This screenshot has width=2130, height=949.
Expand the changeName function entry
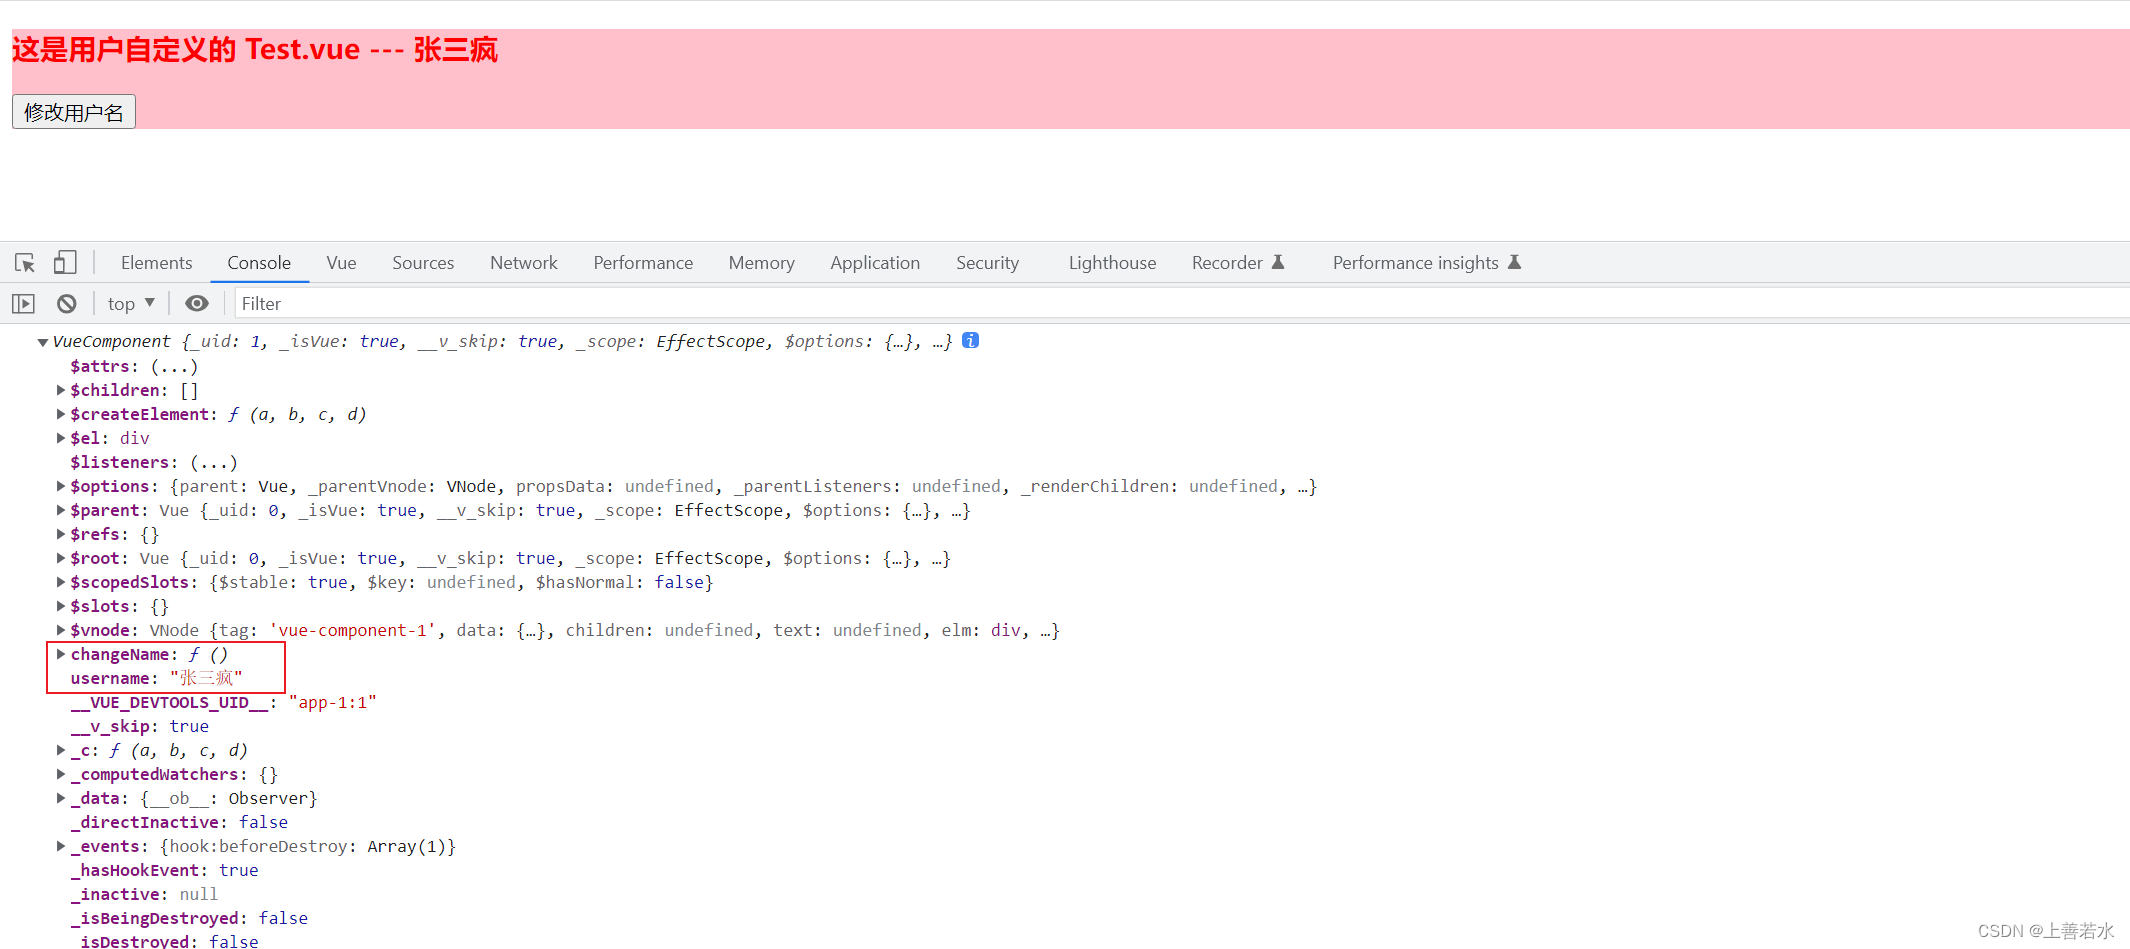pos(61,654)
